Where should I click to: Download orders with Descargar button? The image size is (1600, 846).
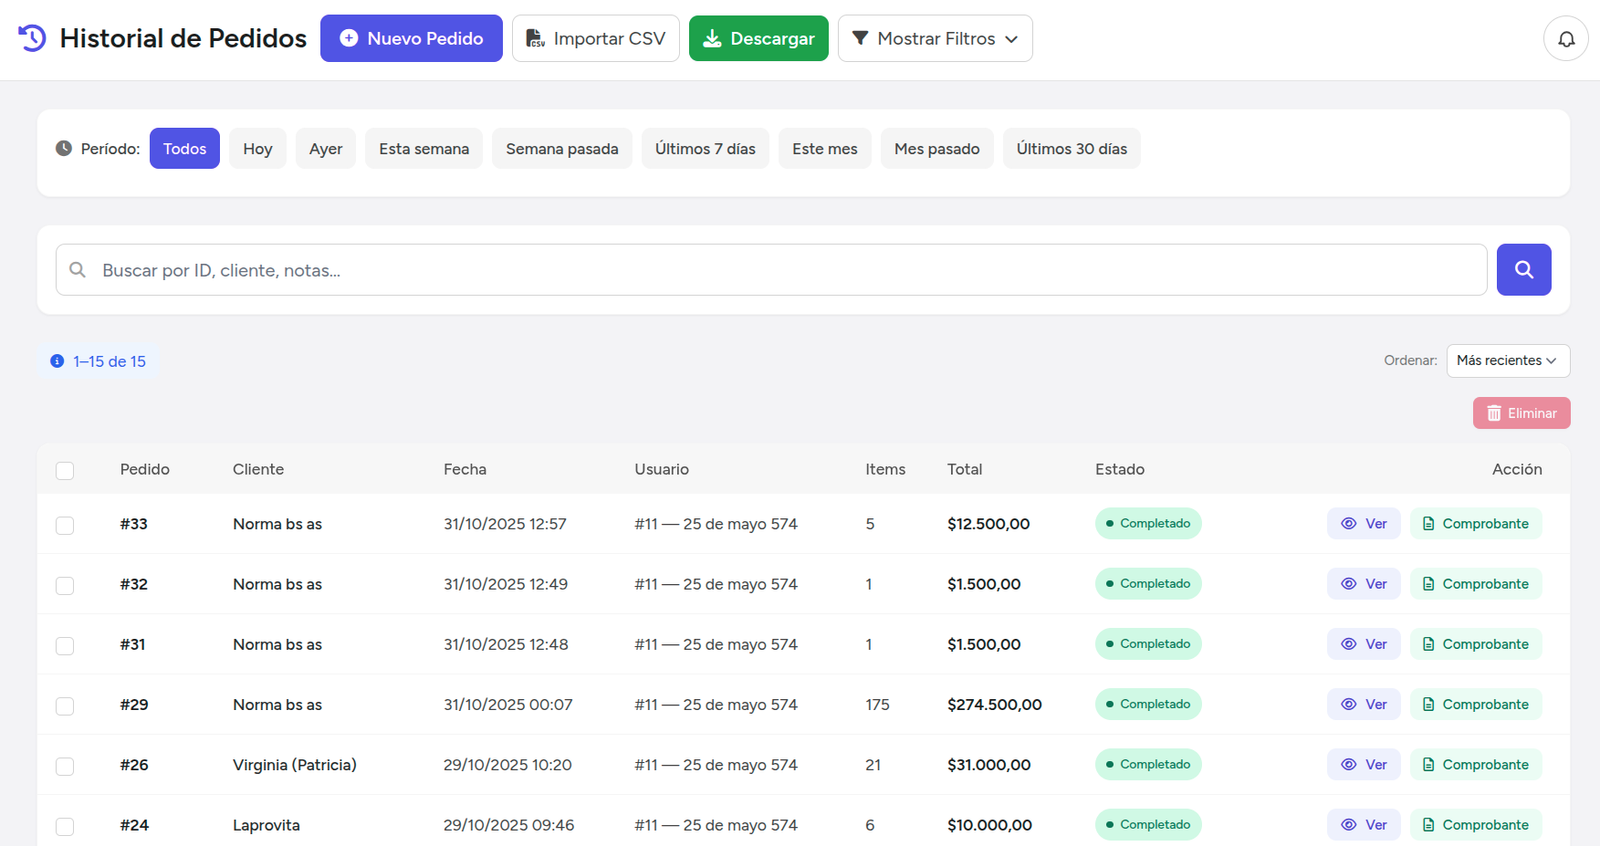[758, 39]
